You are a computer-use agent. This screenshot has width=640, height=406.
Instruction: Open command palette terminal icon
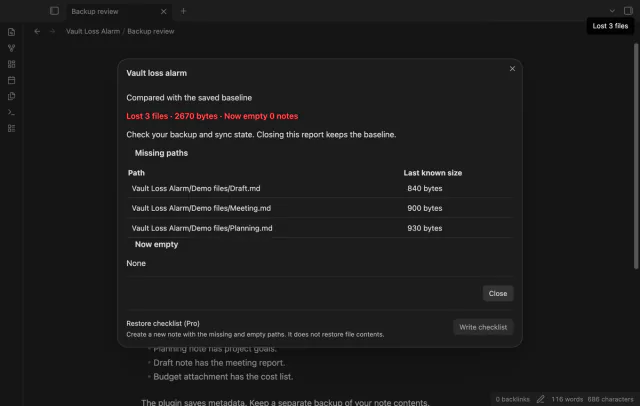[x=11, y=112]
